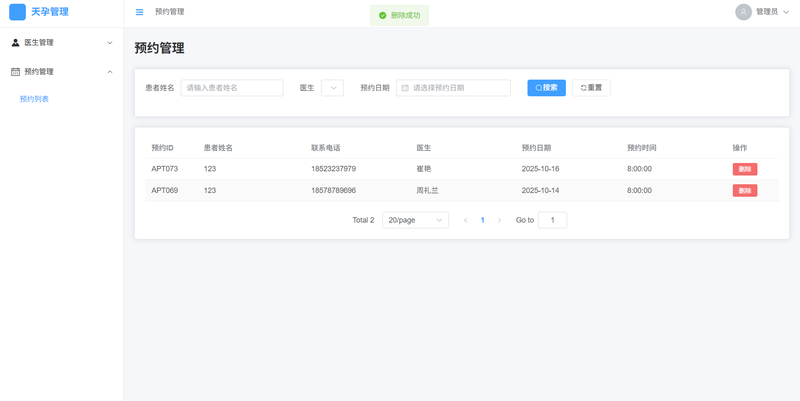Delete appointment APT073 row
This screenshot has height=401, width=800.
[744, 169]
